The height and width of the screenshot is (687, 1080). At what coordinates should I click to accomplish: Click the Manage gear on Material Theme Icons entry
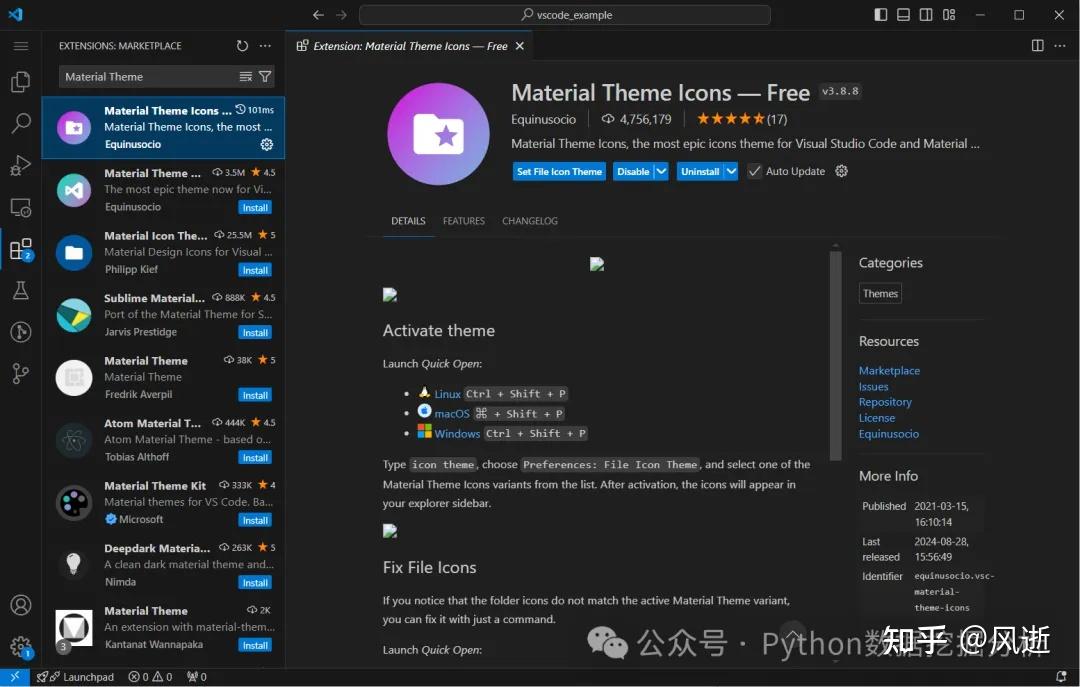click(266, 144)
